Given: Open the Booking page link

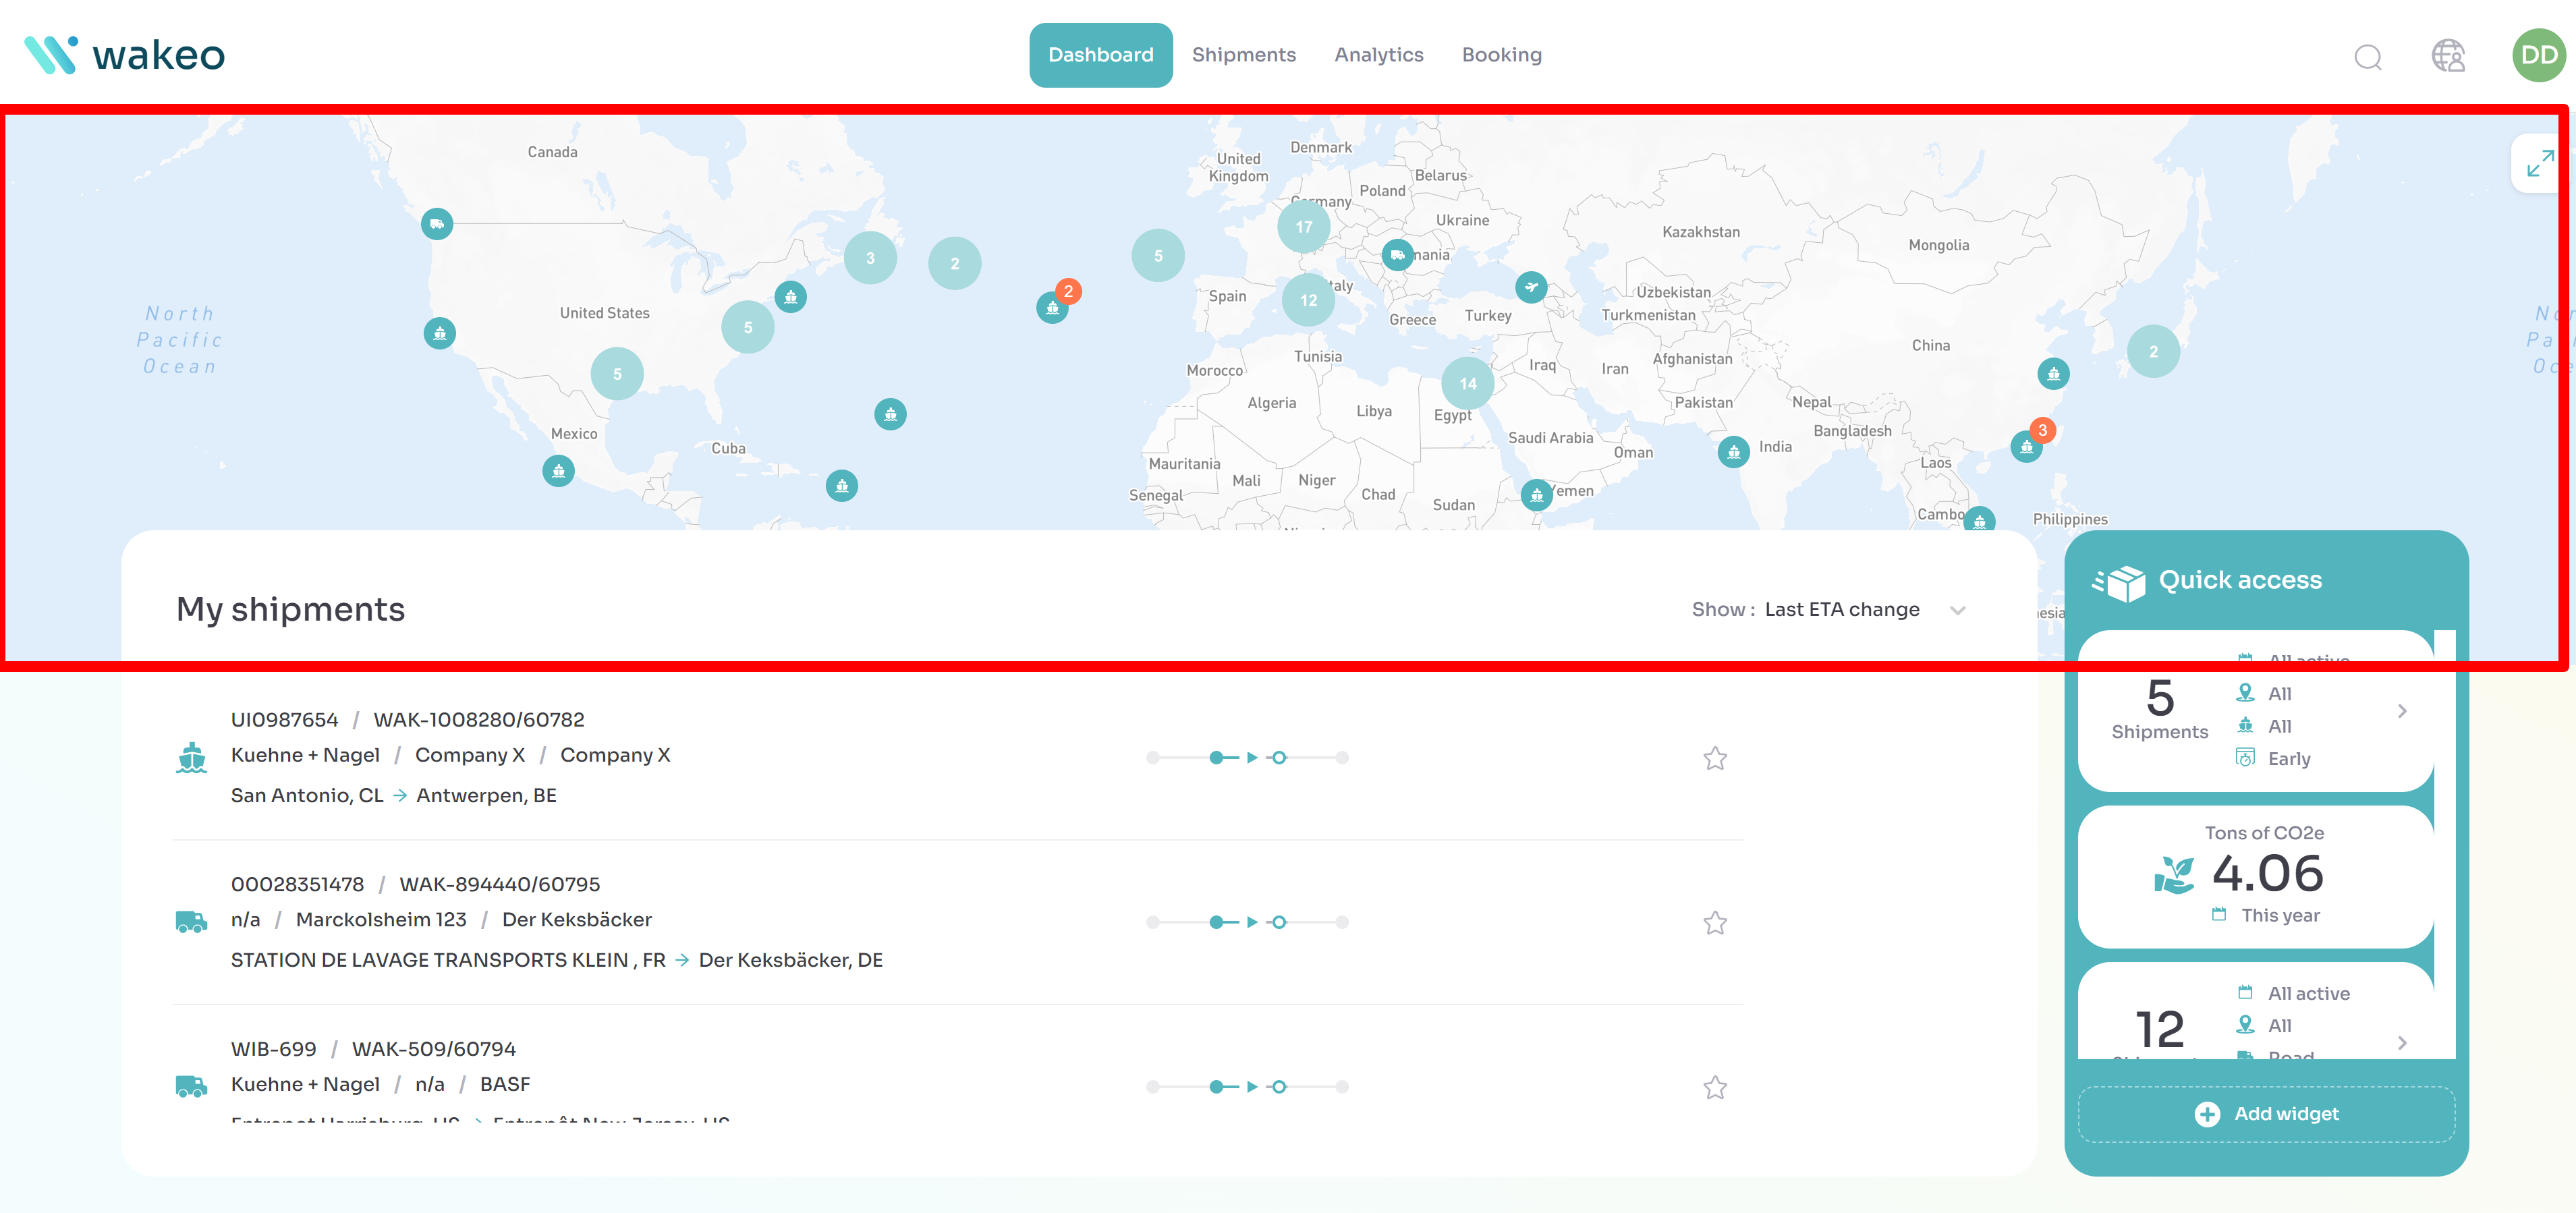Looking at the screenshot, I should coord(1501,55).
